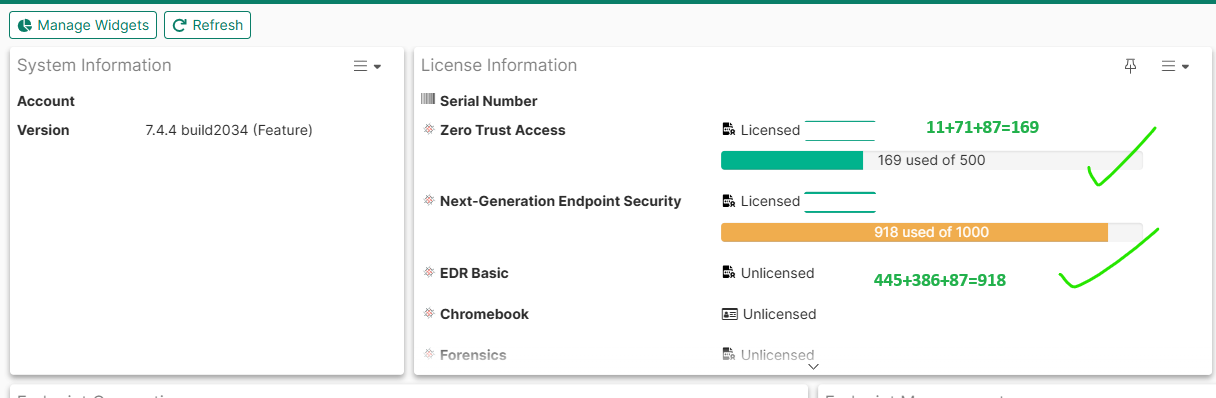Click the Forensics label
Viewport: 1216px width, 398px height.
coord(473,355)
